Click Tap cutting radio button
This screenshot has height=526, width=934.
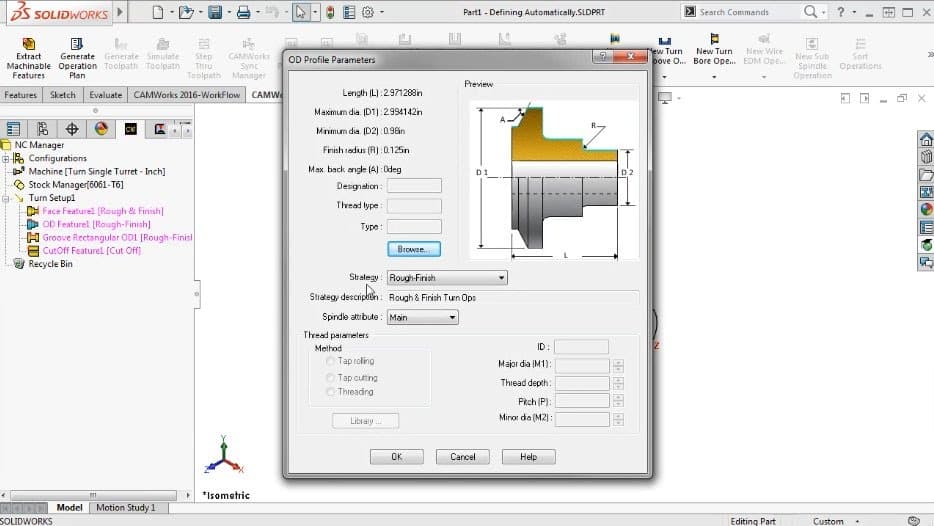click(x=331, y=378)
